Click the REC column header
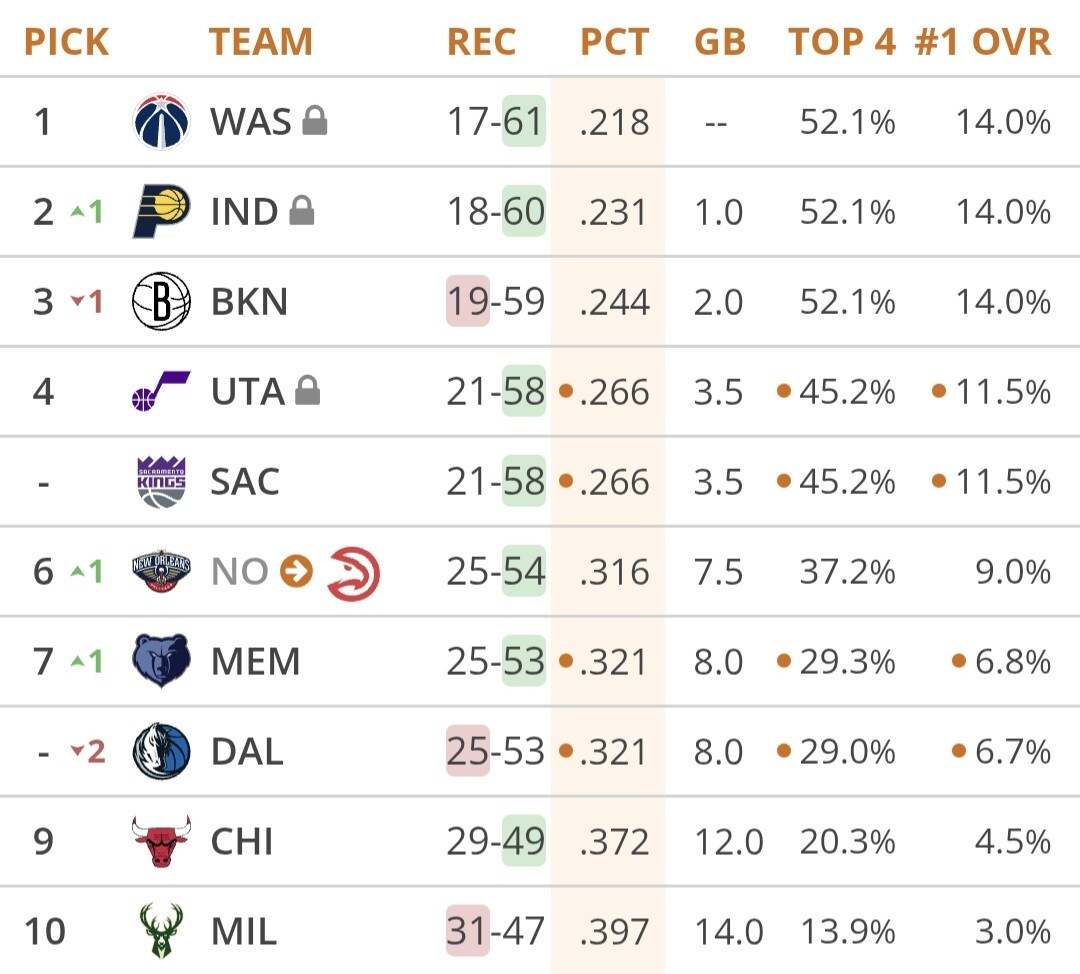 [x=481, y=42]
